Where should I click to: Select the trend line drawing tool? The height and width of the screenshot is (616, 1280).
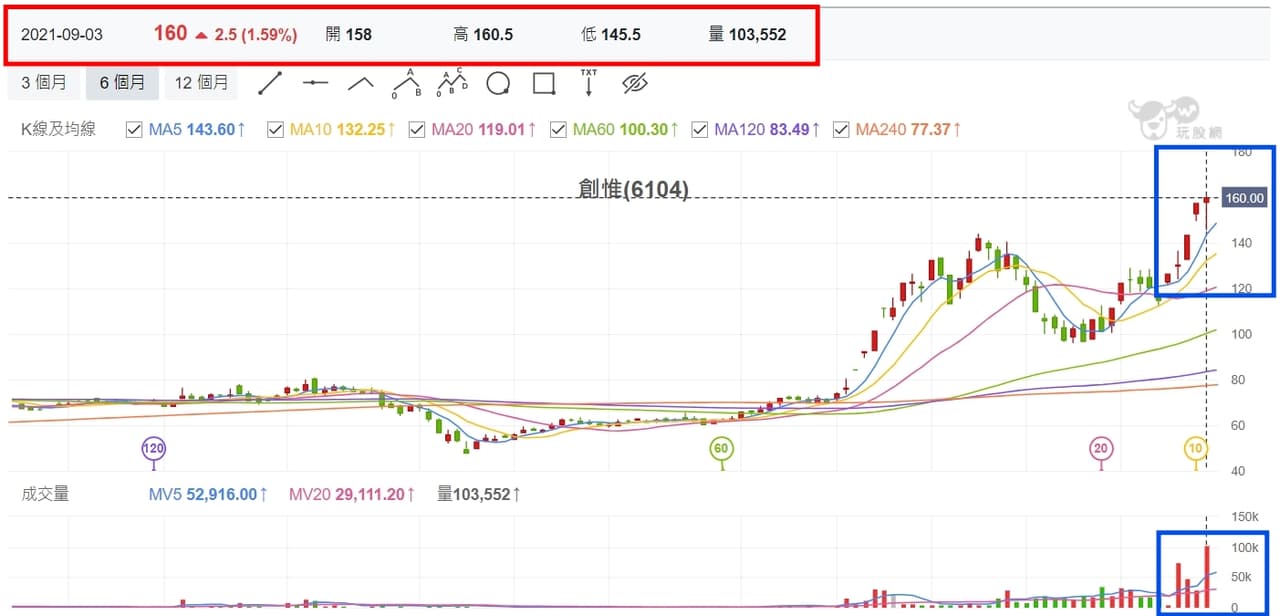[270, 83]
